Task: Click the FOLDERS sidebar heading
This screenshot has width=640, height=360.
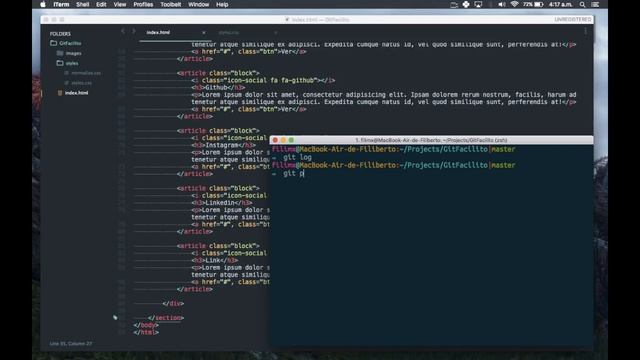Action: (60, 34)
